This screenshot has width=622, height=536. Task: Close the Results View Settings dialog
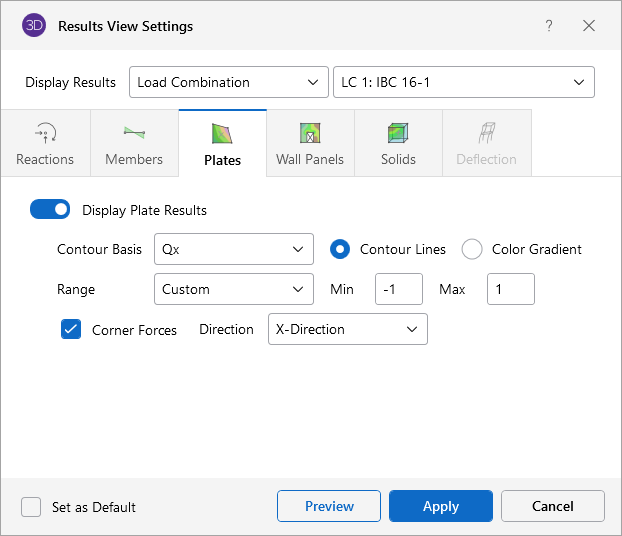589,26
